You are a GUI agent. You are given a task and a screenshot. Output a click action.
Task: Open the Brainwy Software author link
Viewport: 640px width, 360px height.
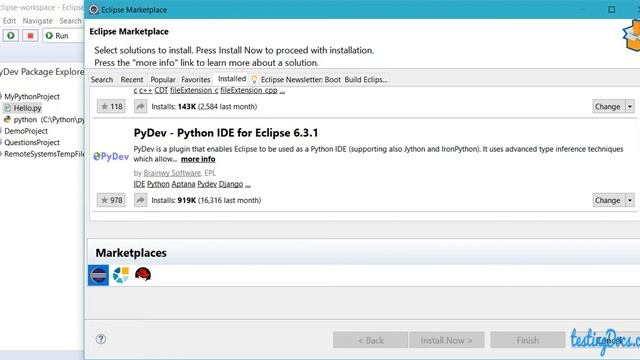172,173
